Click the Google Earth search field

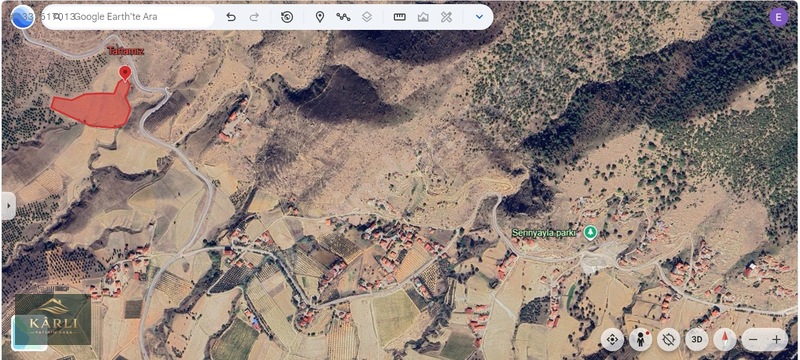[128, 17]
